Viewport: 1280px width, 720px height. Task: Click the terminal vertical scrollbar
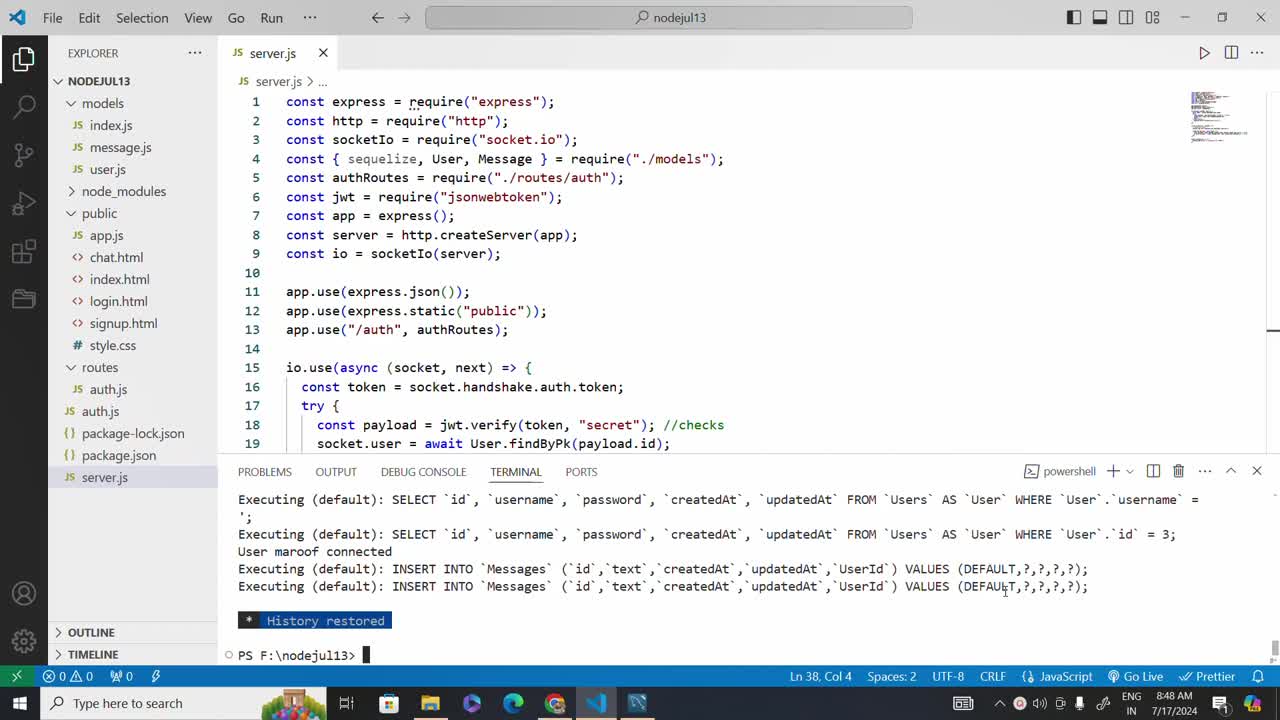(x=1274, y=648)
